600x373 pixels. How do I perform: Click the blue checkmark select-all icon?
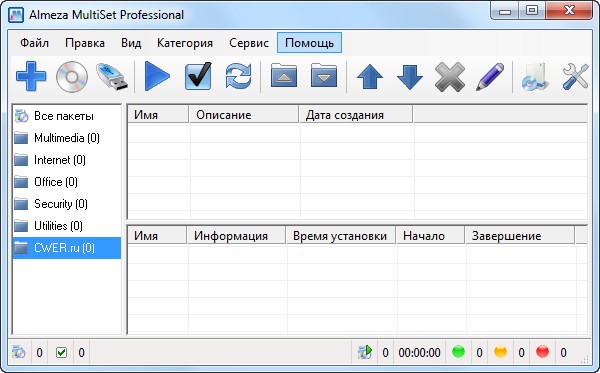pyautogui.click(x=198, y=76)
